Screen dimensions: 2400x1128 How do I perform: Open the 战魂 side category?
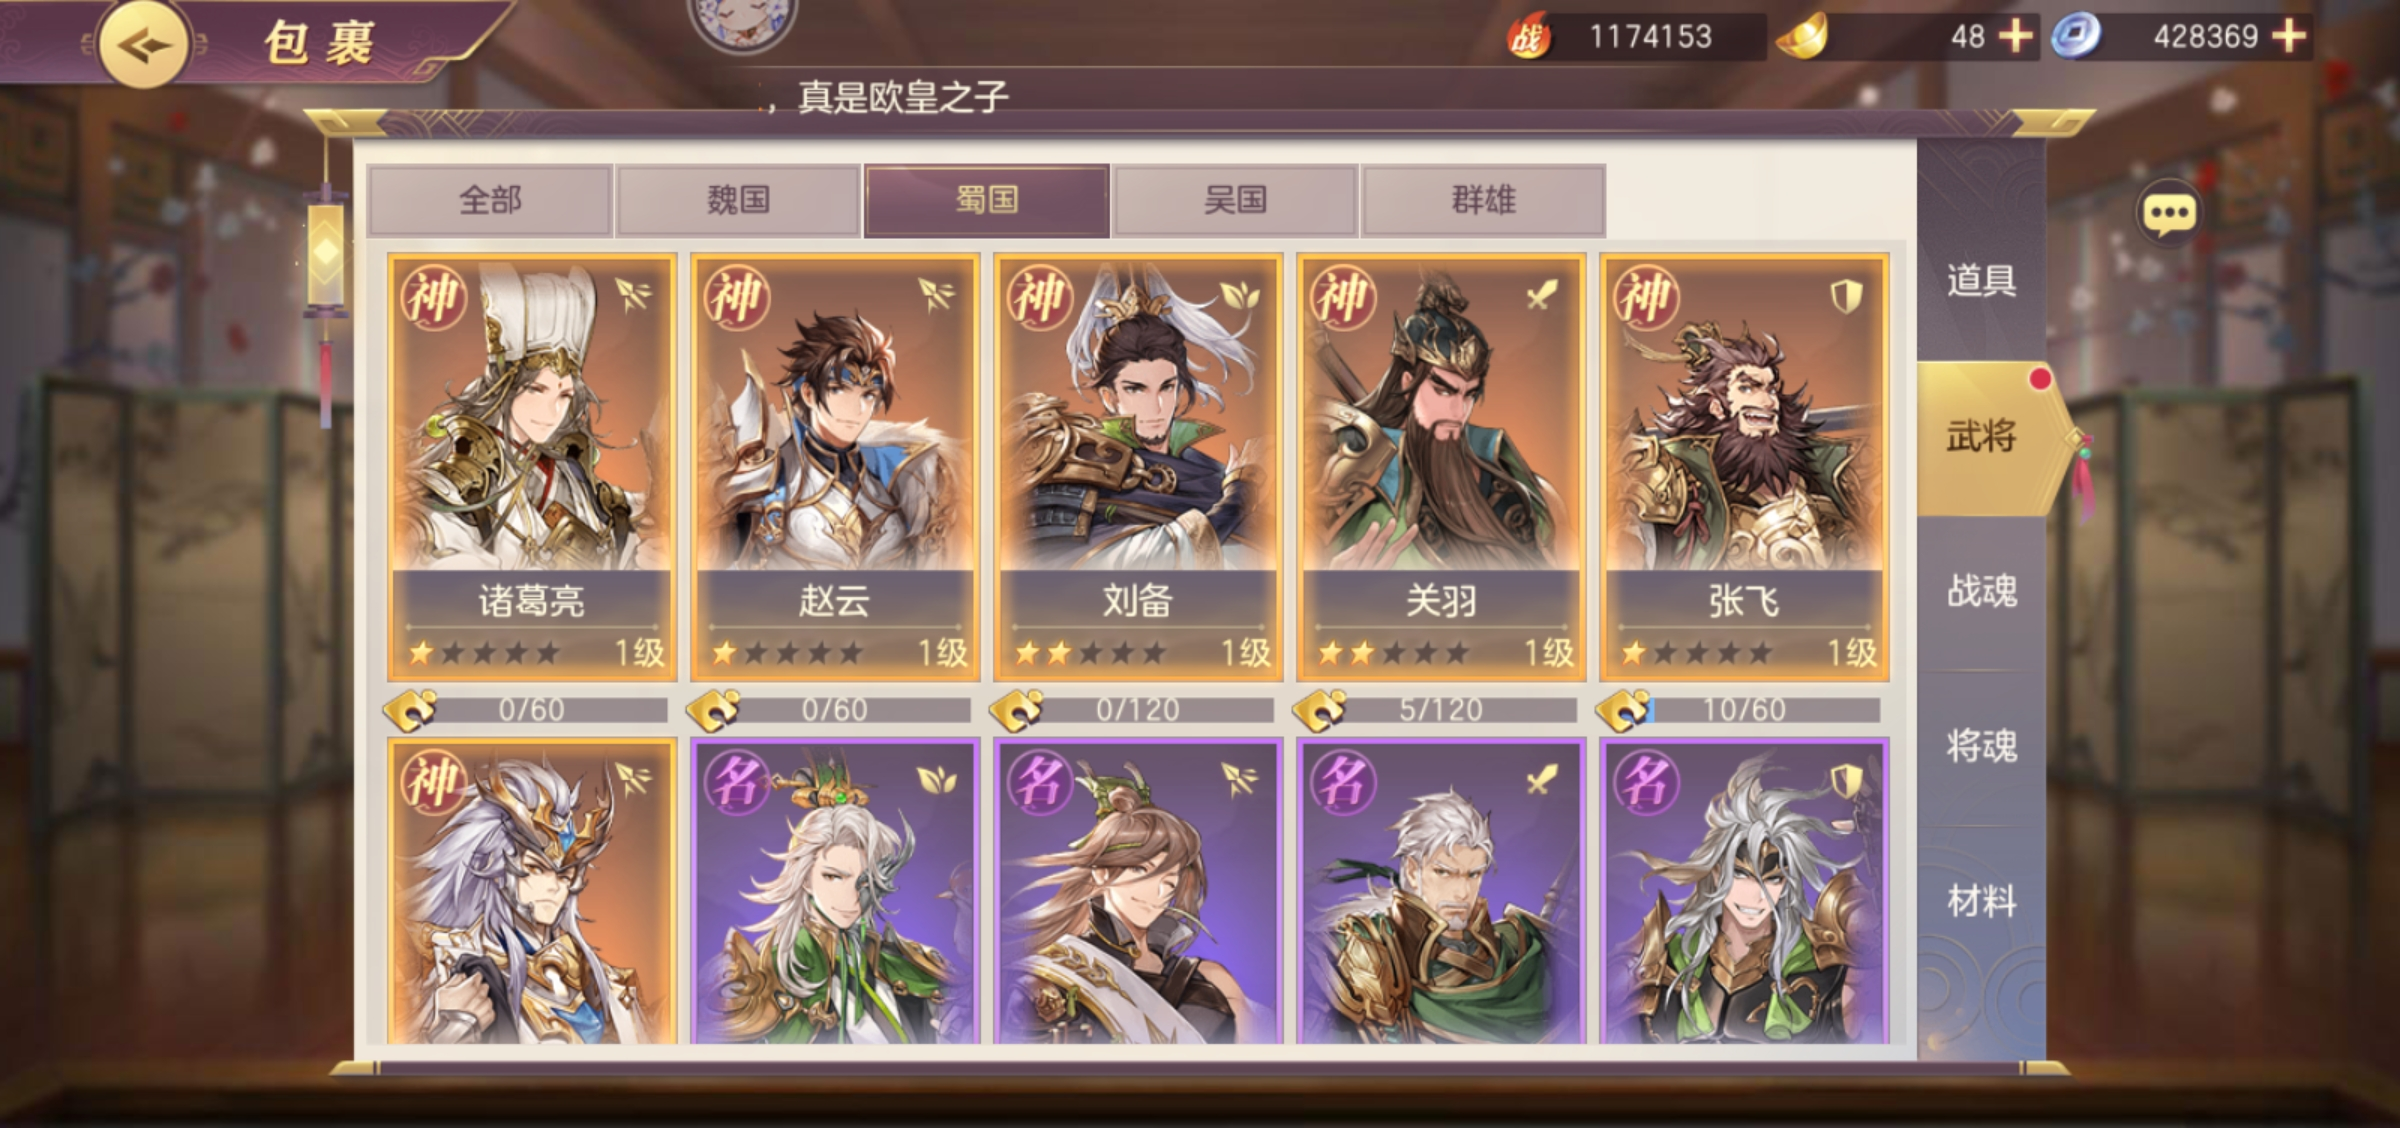[x=1980, y=591]
